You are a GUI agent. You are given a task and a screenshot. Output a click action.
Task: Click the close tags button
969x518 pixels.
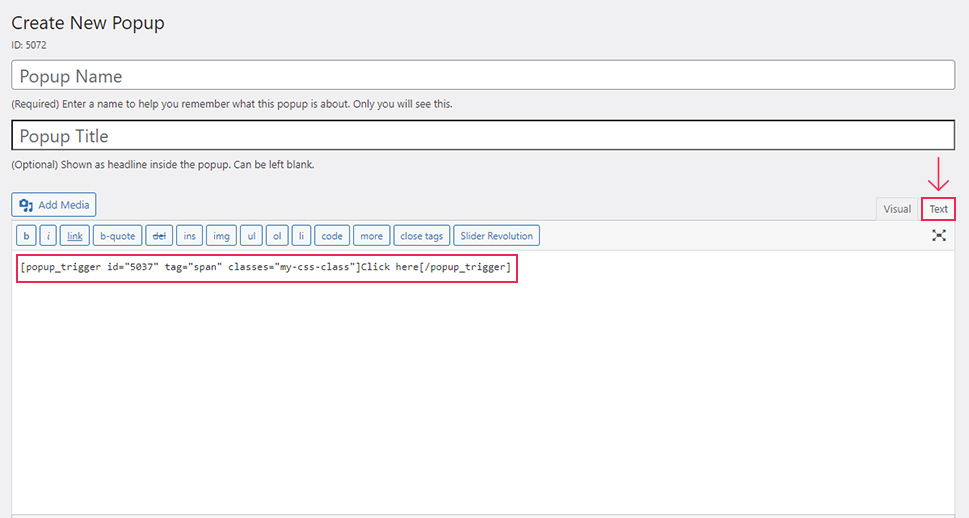pyautogui.click(x=421, y=236)
